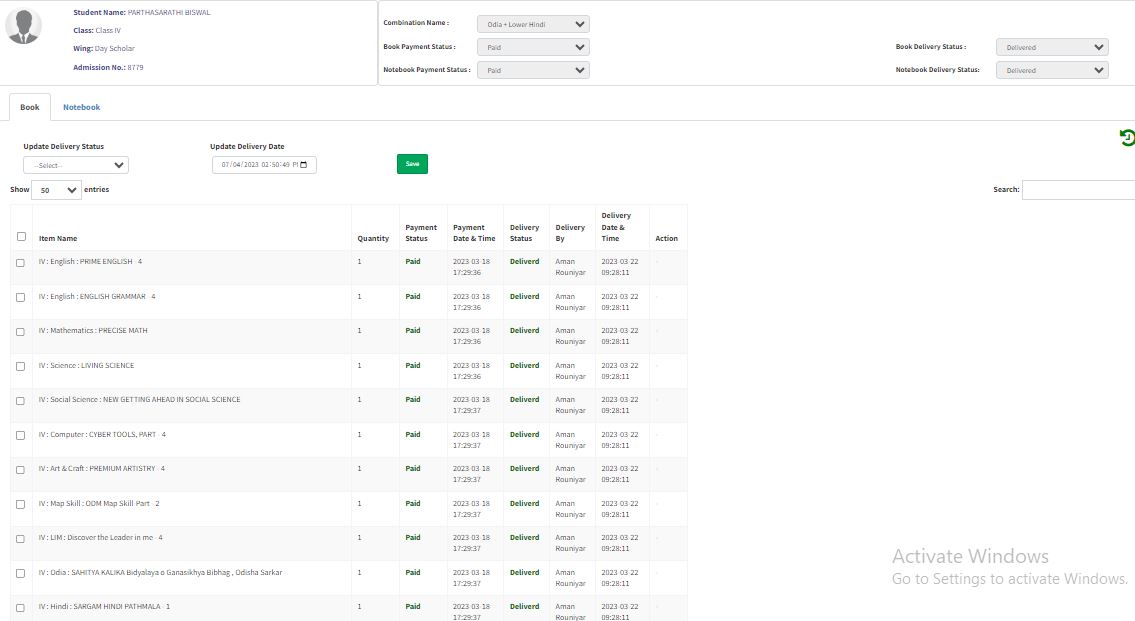Sort table by Item Name column header

coord(58,239)
